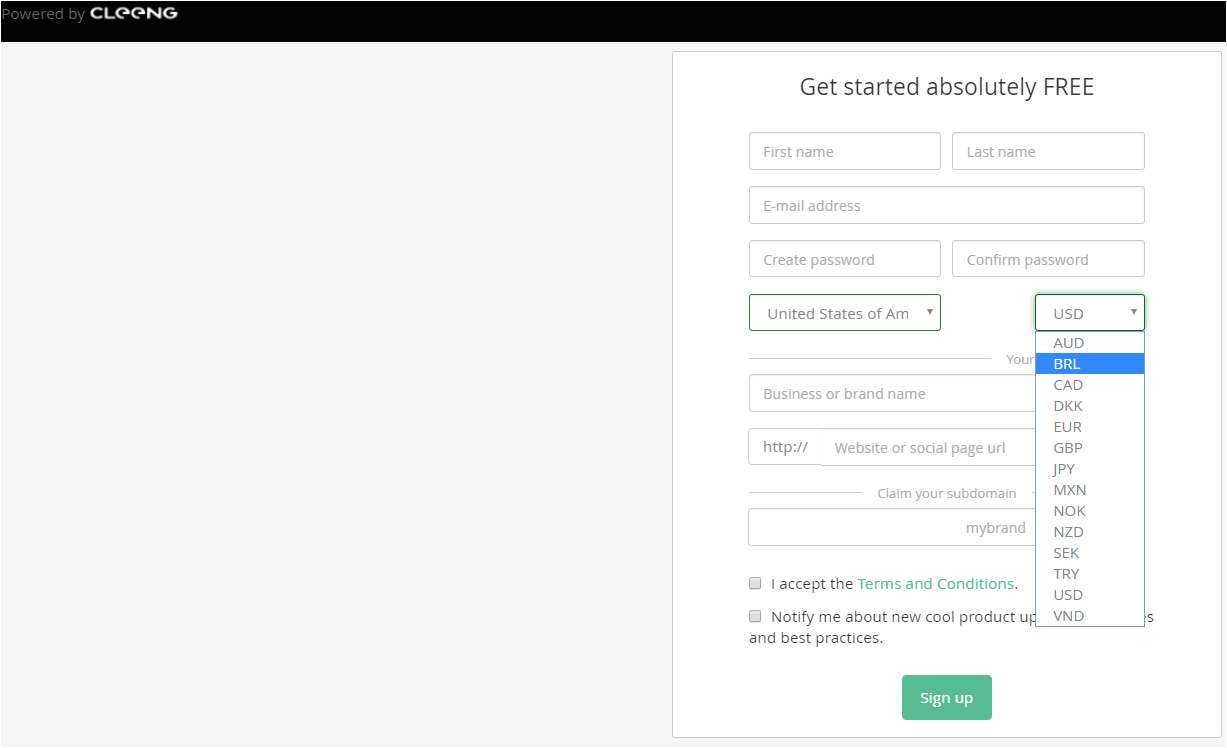
Task: Enable product updates notification checkbox
Action: 755,616
